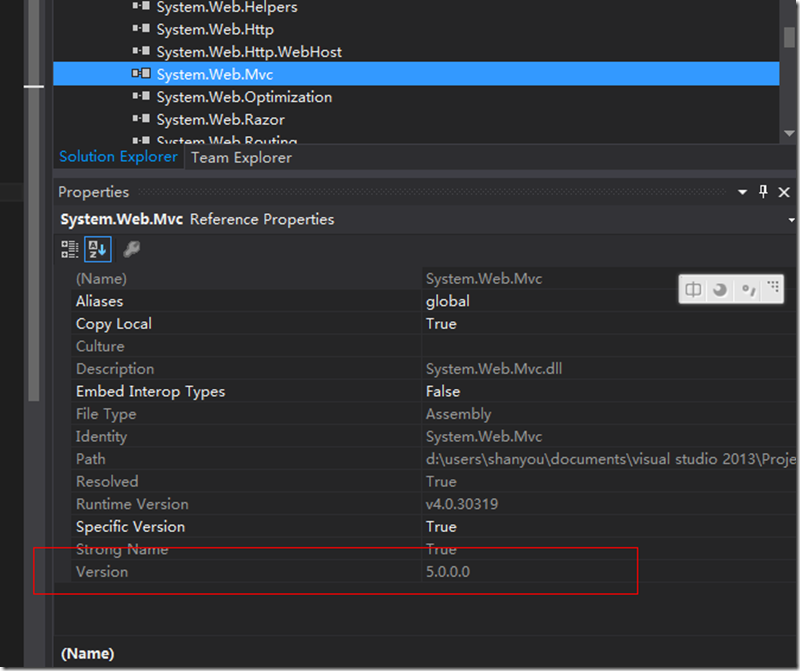This screenshot has height=671, width=800.
Task: Click the IME Chinese mode icon
Action: [x=693, y=290]
